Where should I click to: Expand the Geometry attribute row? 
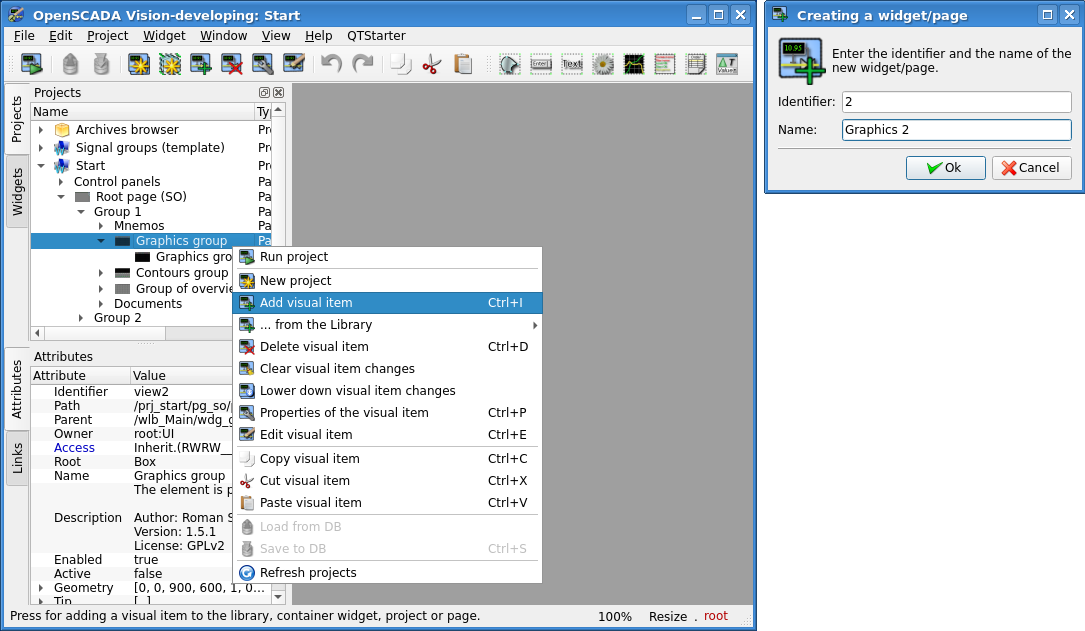pyautogui.click(x=41, y=588)
